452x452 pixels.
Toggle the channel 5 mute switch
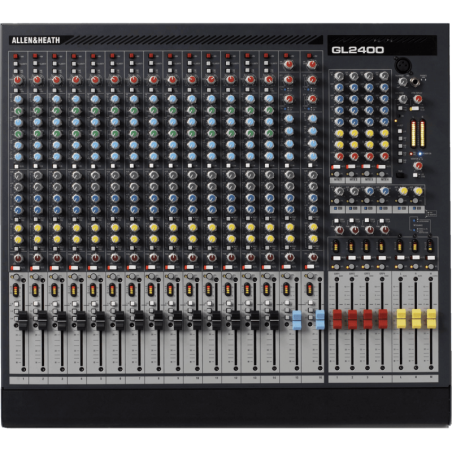click(x=93, y=268)
